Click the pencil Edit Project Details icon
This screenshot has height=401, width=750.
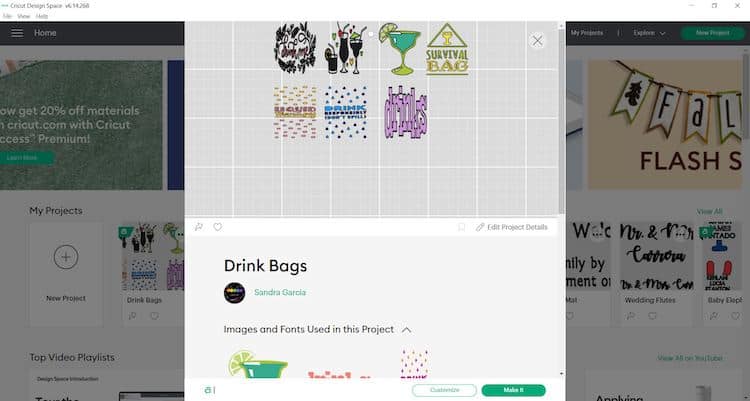tap(480, 227)
